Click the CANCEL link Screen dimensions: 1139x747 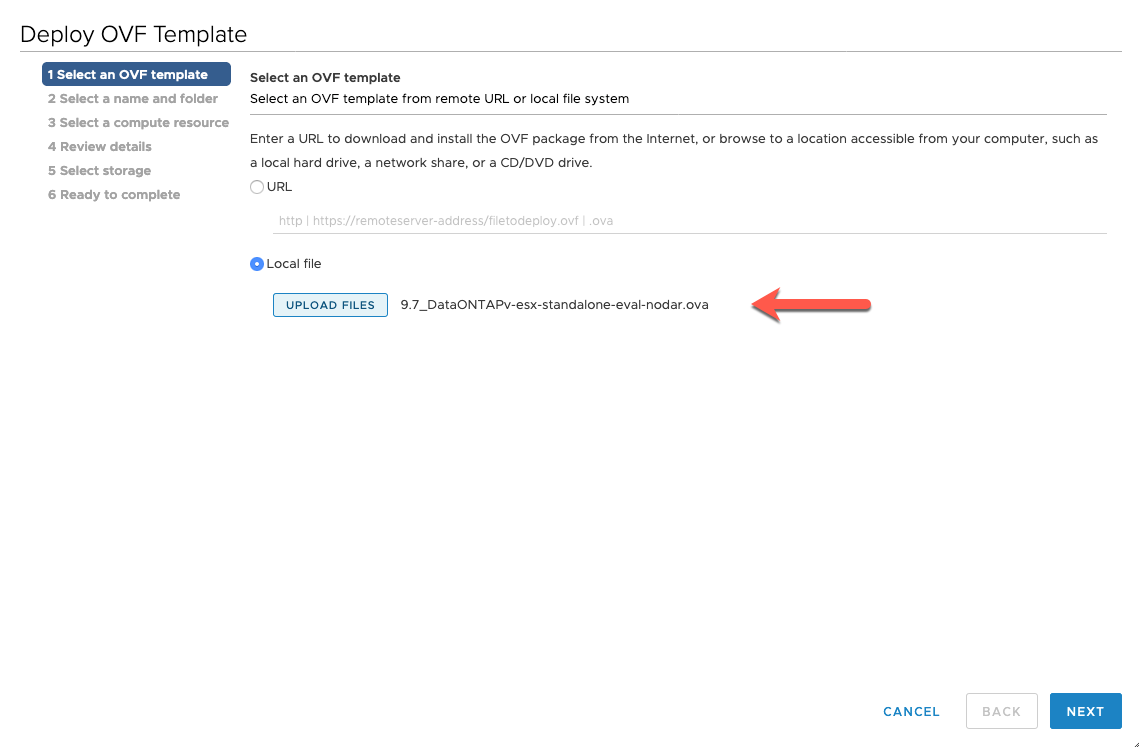pyautogui.click(x=910, y=711)
